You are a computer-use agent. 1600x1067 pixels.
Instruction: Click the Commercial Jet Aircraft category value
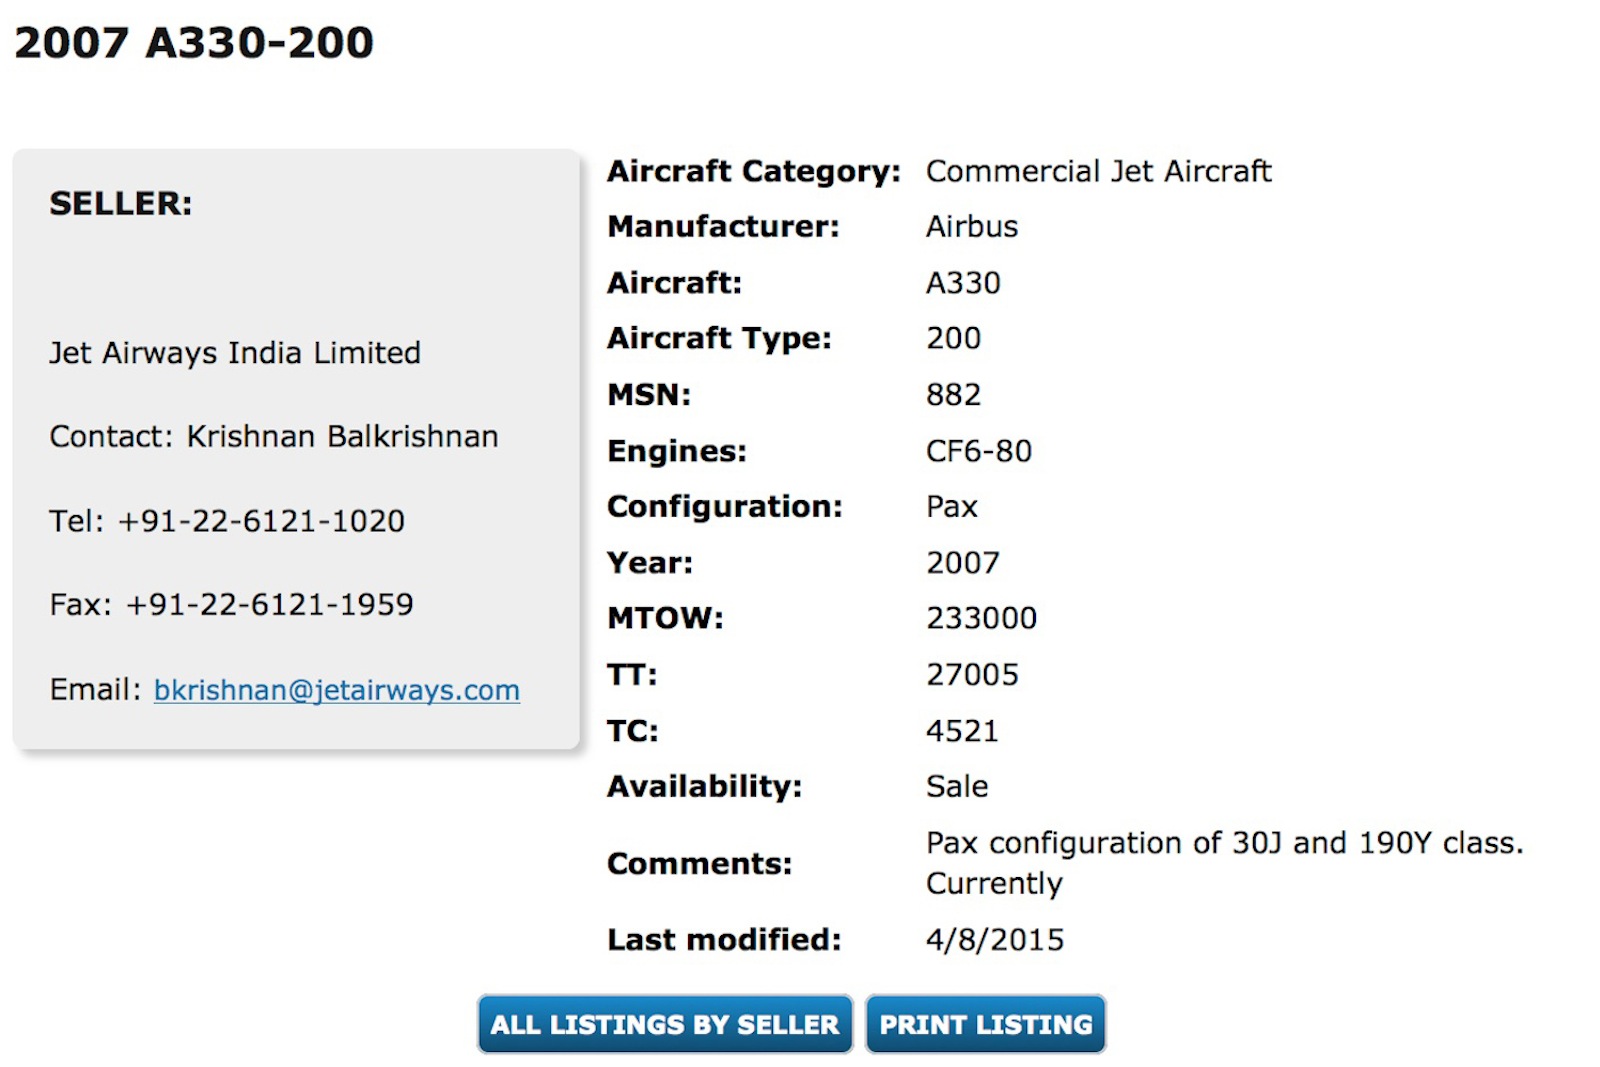point(1098,171)
